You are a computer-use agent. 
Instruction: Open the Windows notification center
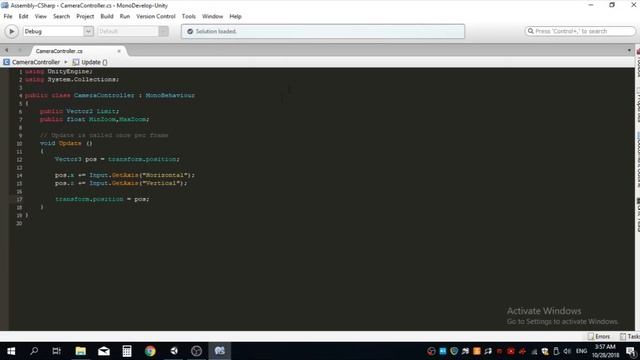(631, 351)
